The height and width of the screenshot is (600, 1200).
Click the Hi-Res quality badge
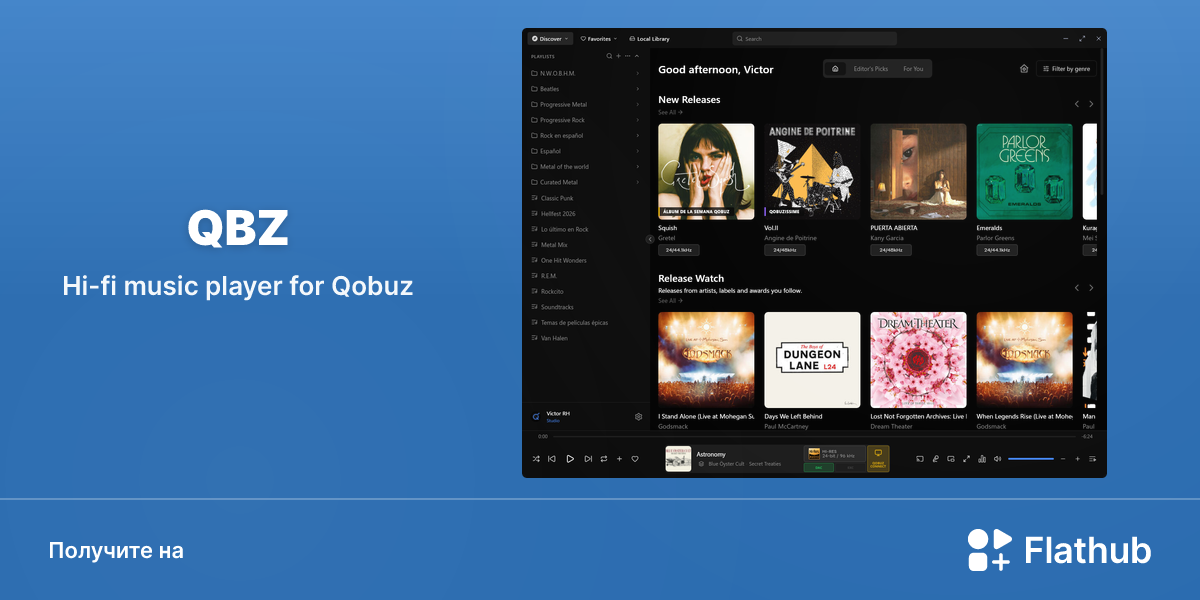click(833, 453)
